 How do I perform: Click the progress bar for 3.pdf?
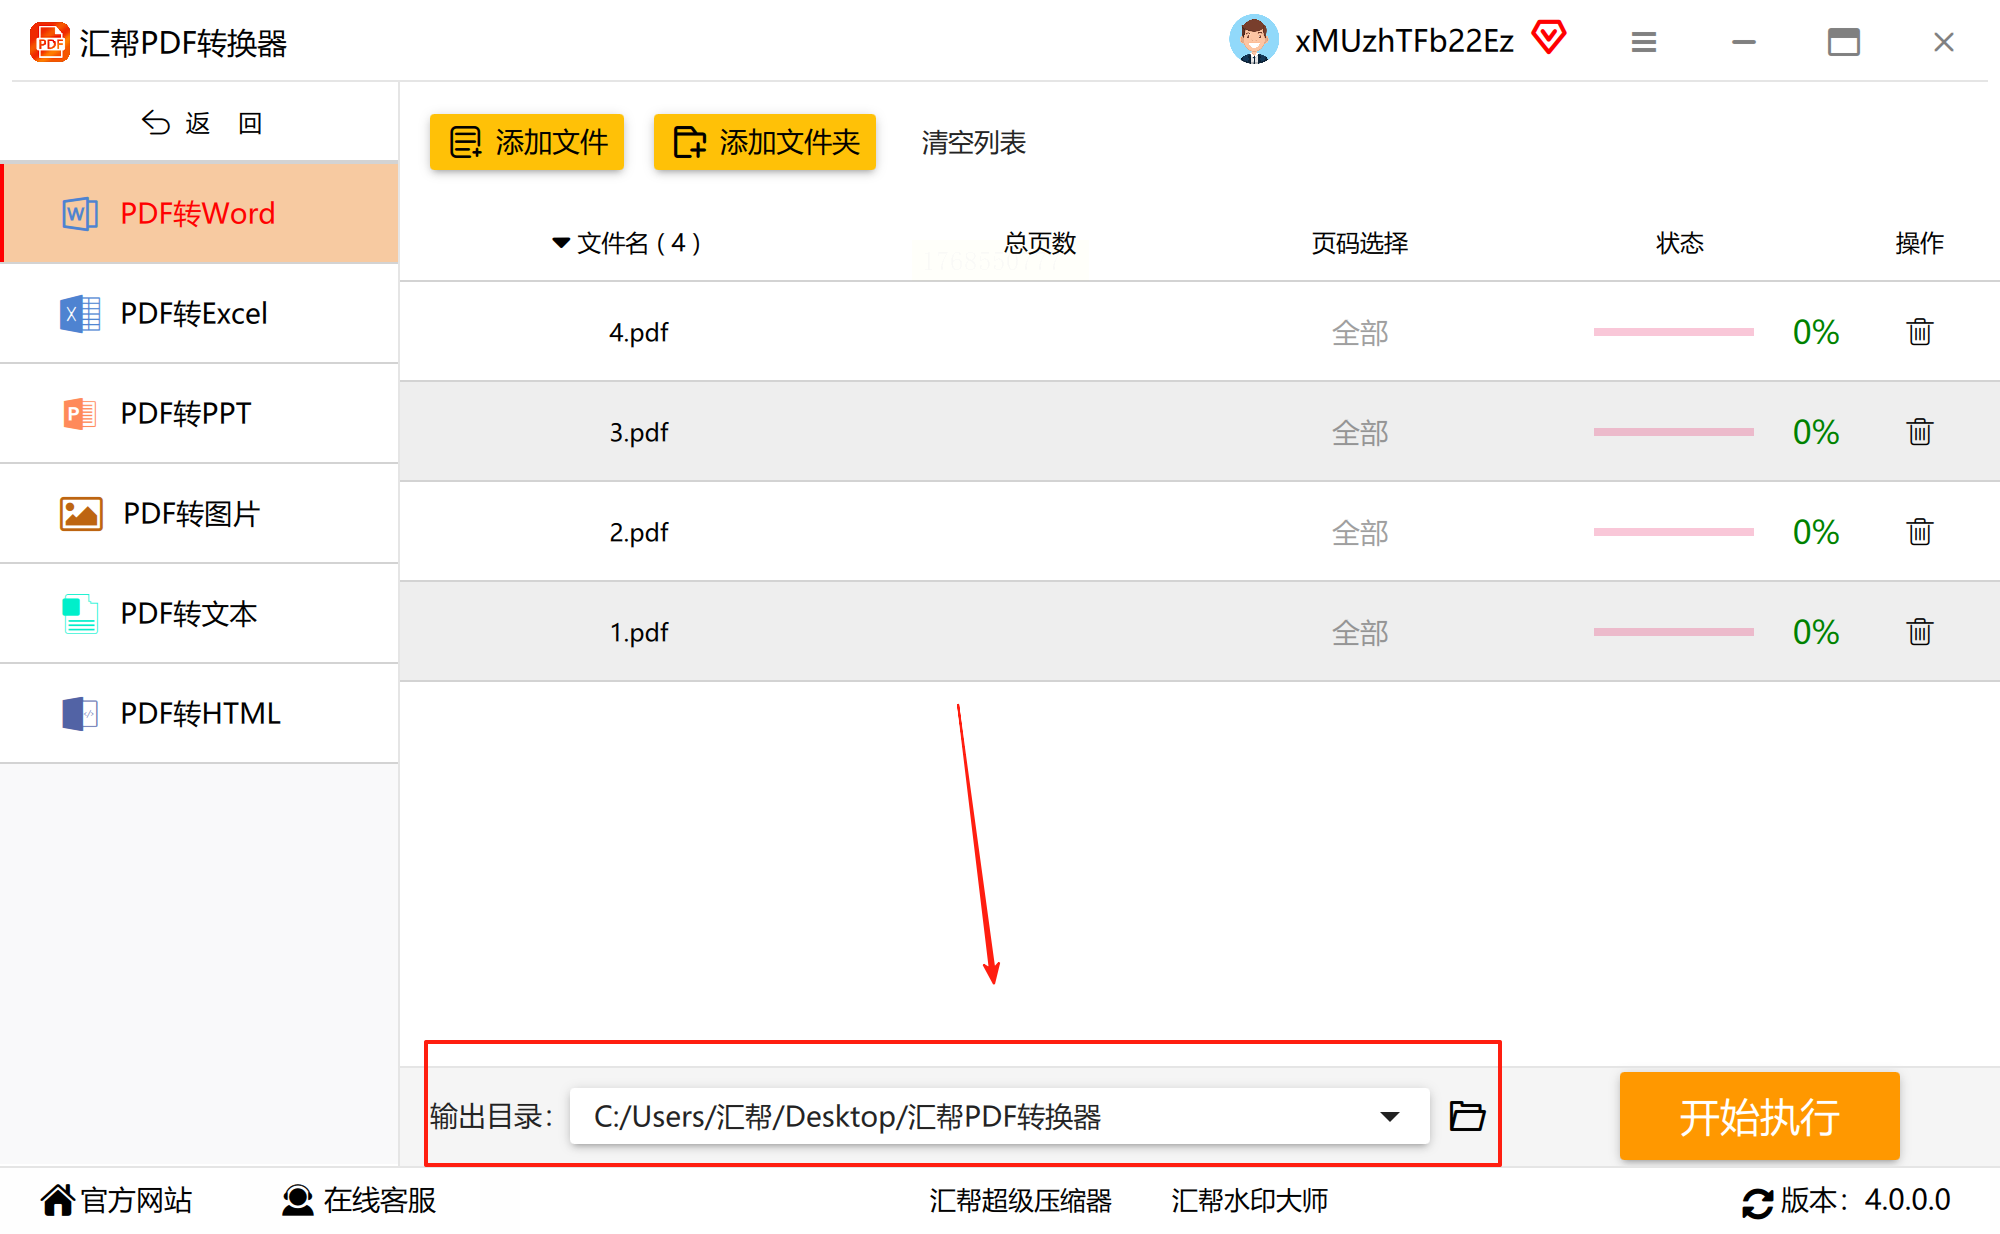[x=1673, y=432]
